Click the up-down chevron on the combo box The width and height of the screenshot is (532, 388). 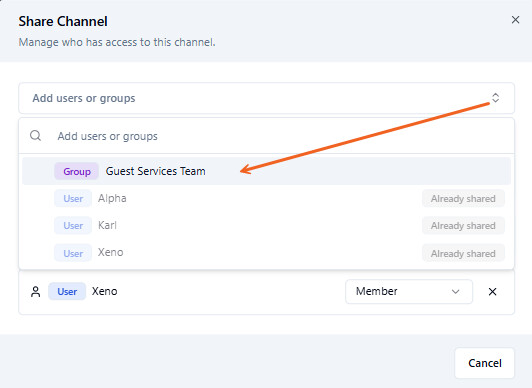coord(495,98)
